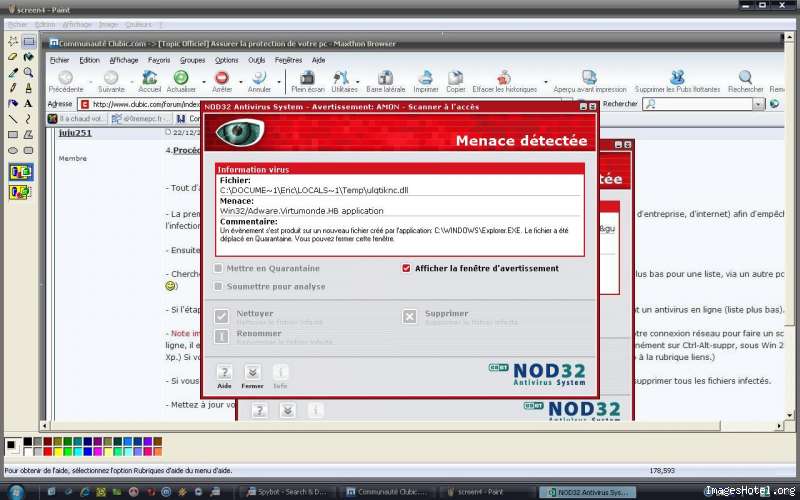Select the Rectangle shape tool
The width and height of the screenshot is (800, 500).
pos(13,135)
